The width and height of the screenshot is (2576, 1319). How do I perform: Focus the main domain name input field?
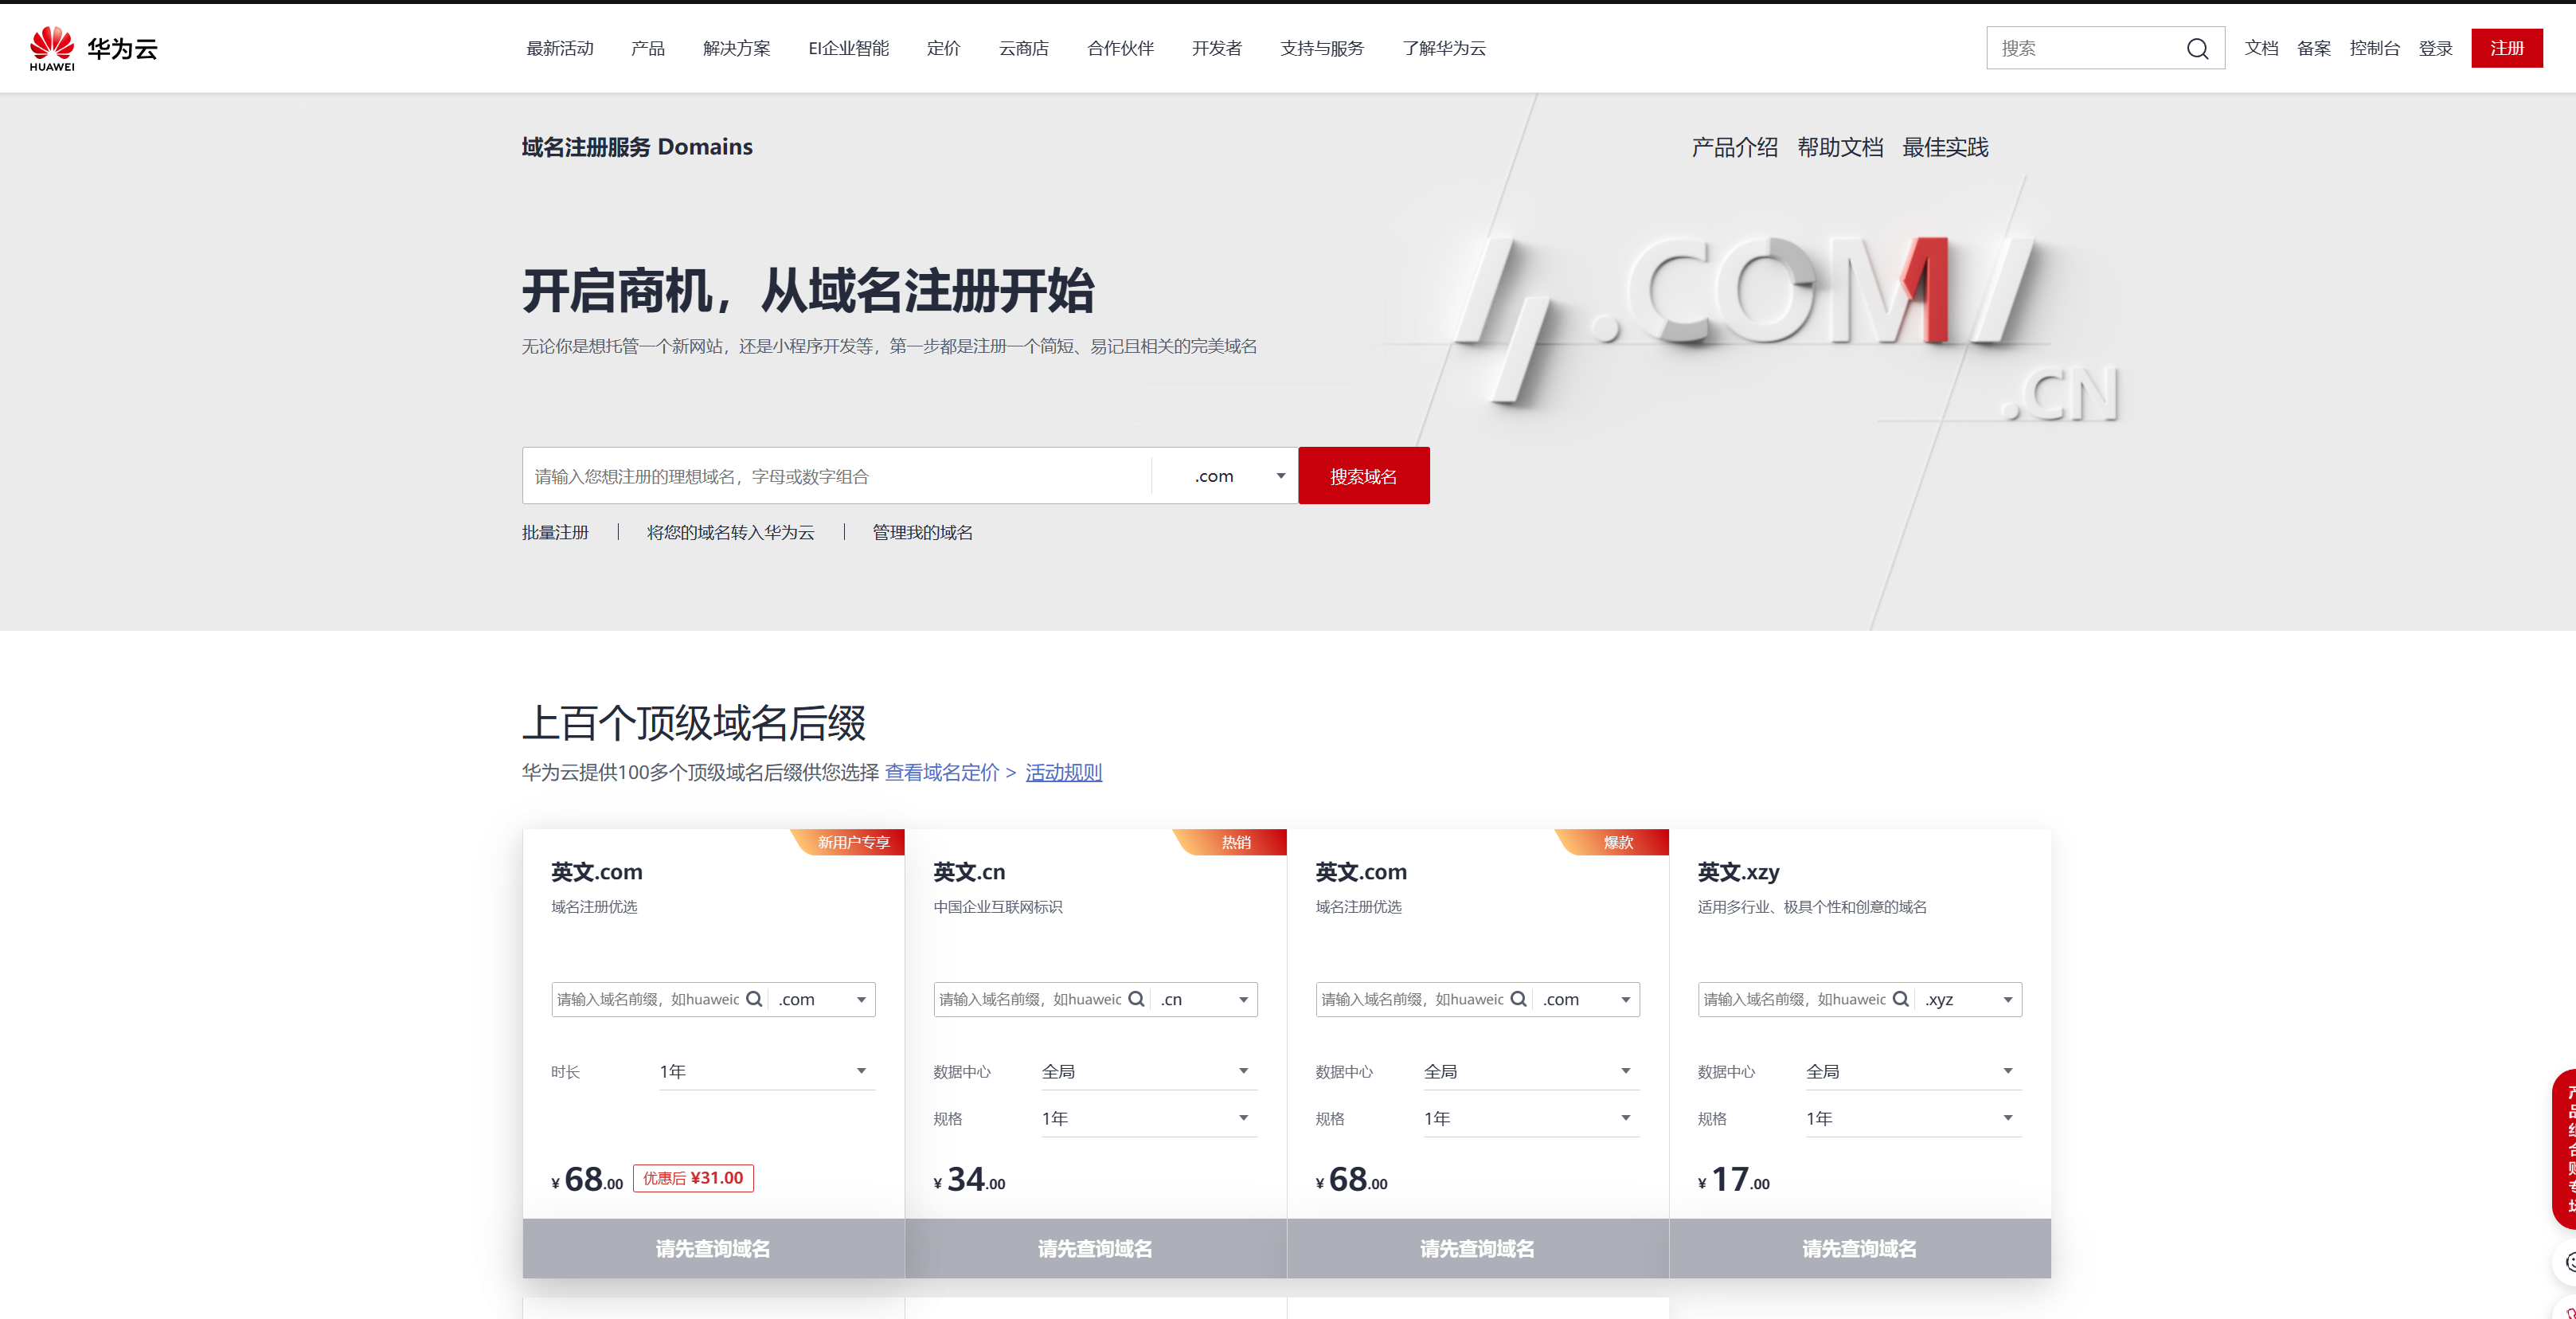coord(835,476)
